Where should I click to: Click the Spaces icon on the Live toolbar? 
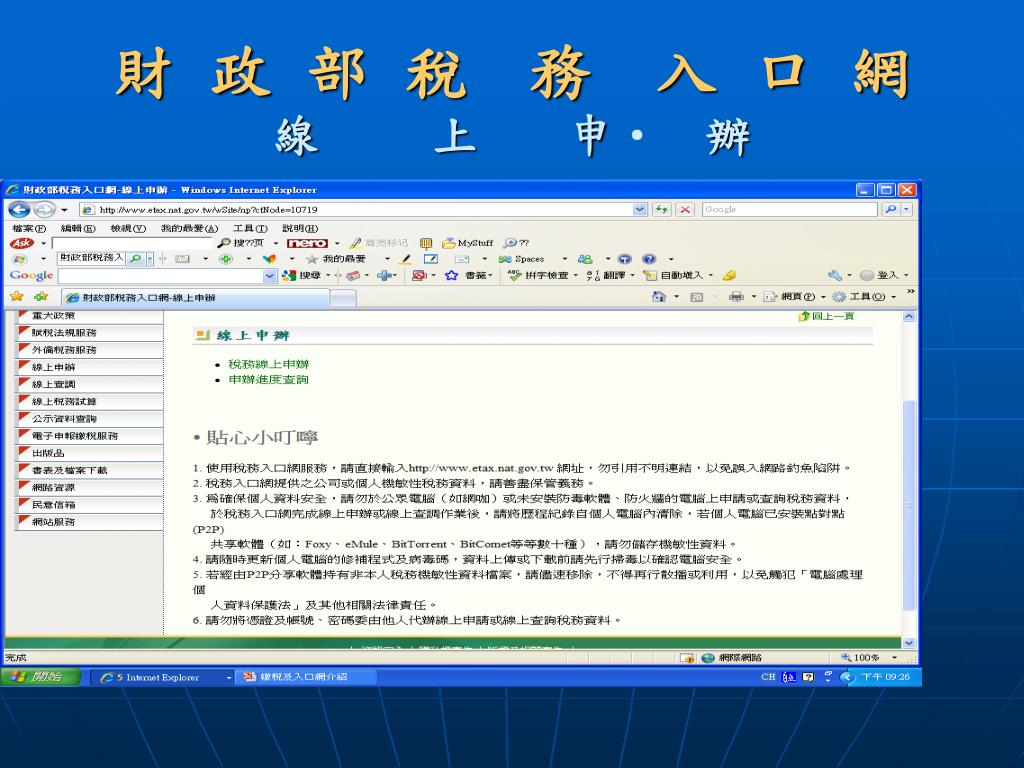tap(521, 259)
